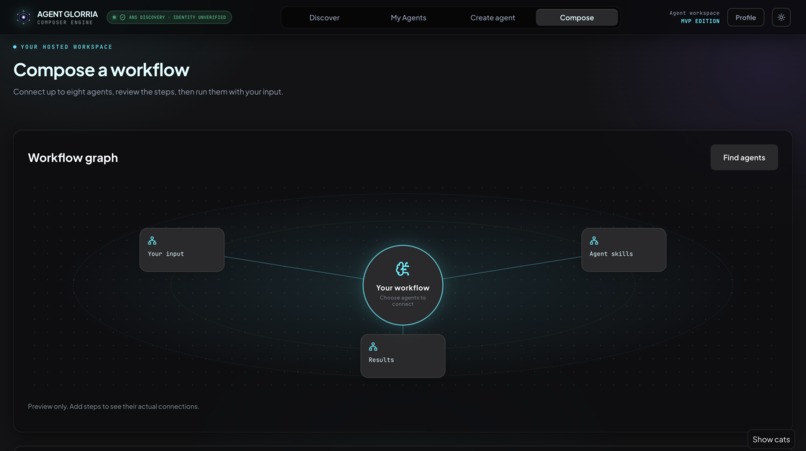Select the Your input node

click(x=182, y=250)
